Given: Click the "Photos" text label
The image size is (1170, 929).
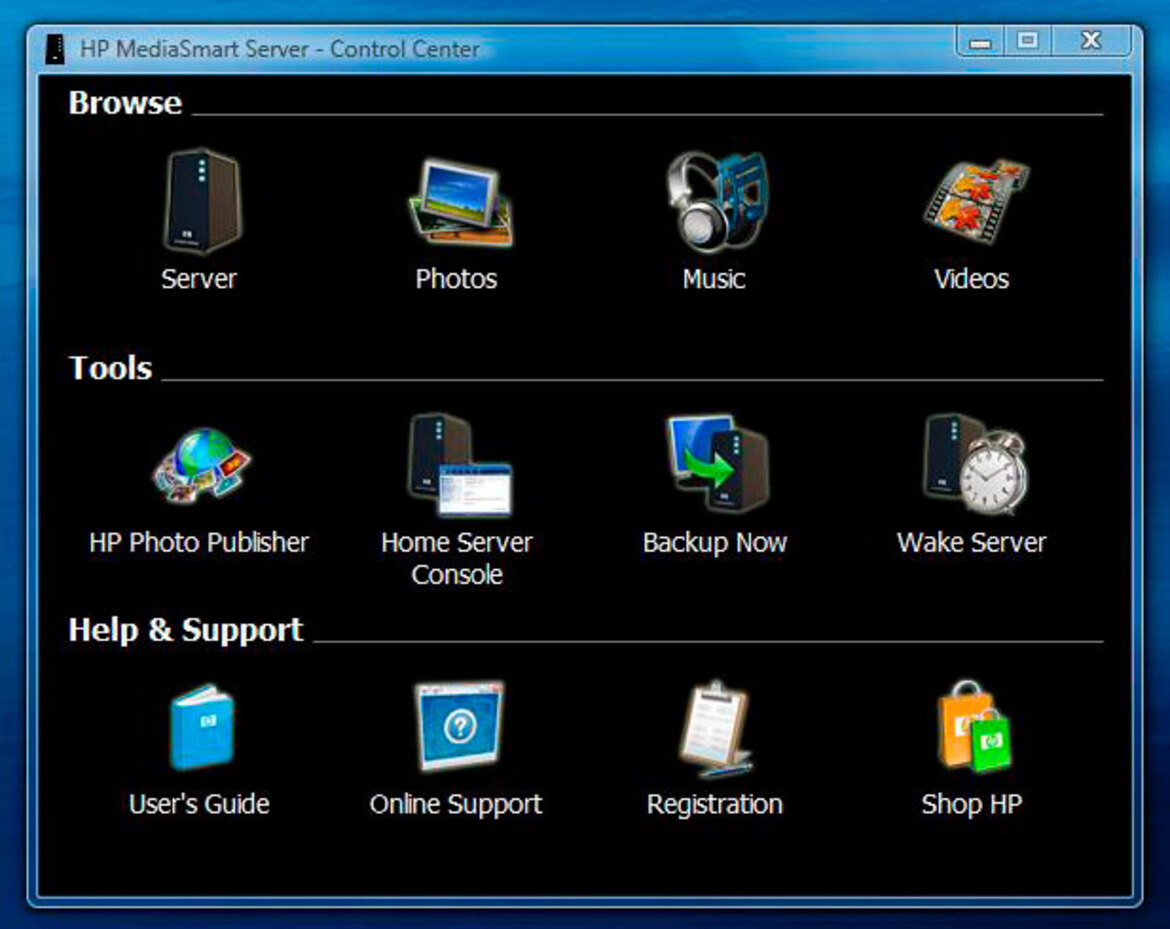Looking at the screenshot, I should tap(456, 279).
